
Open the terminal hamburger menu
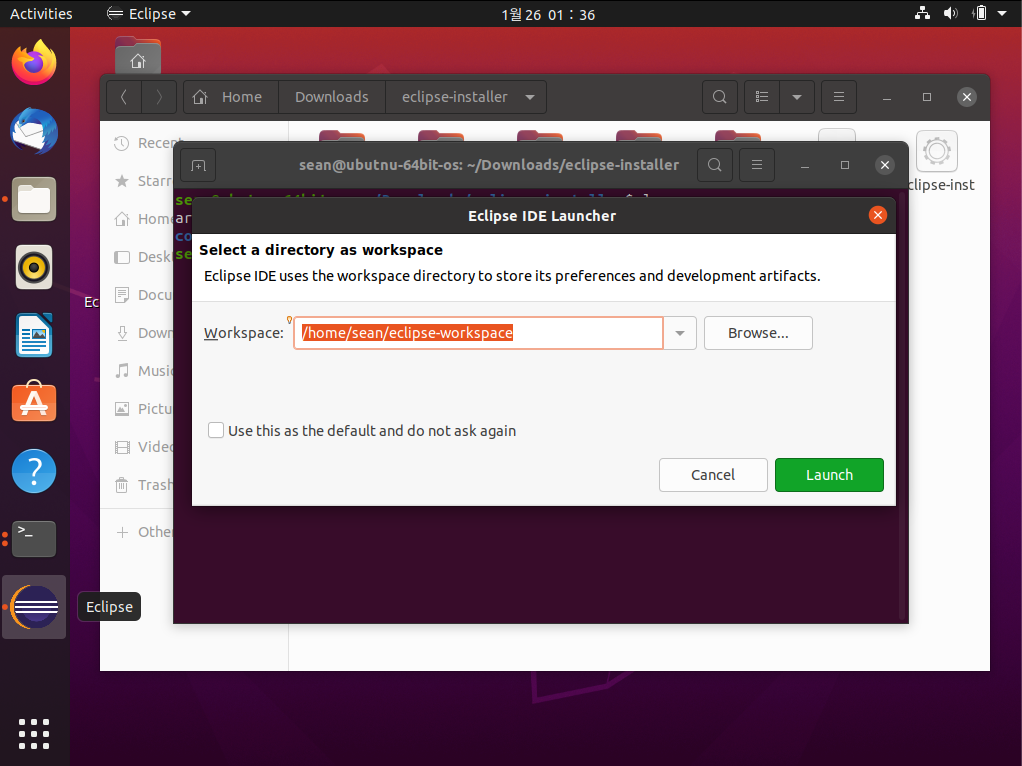[x=757, y=165]
